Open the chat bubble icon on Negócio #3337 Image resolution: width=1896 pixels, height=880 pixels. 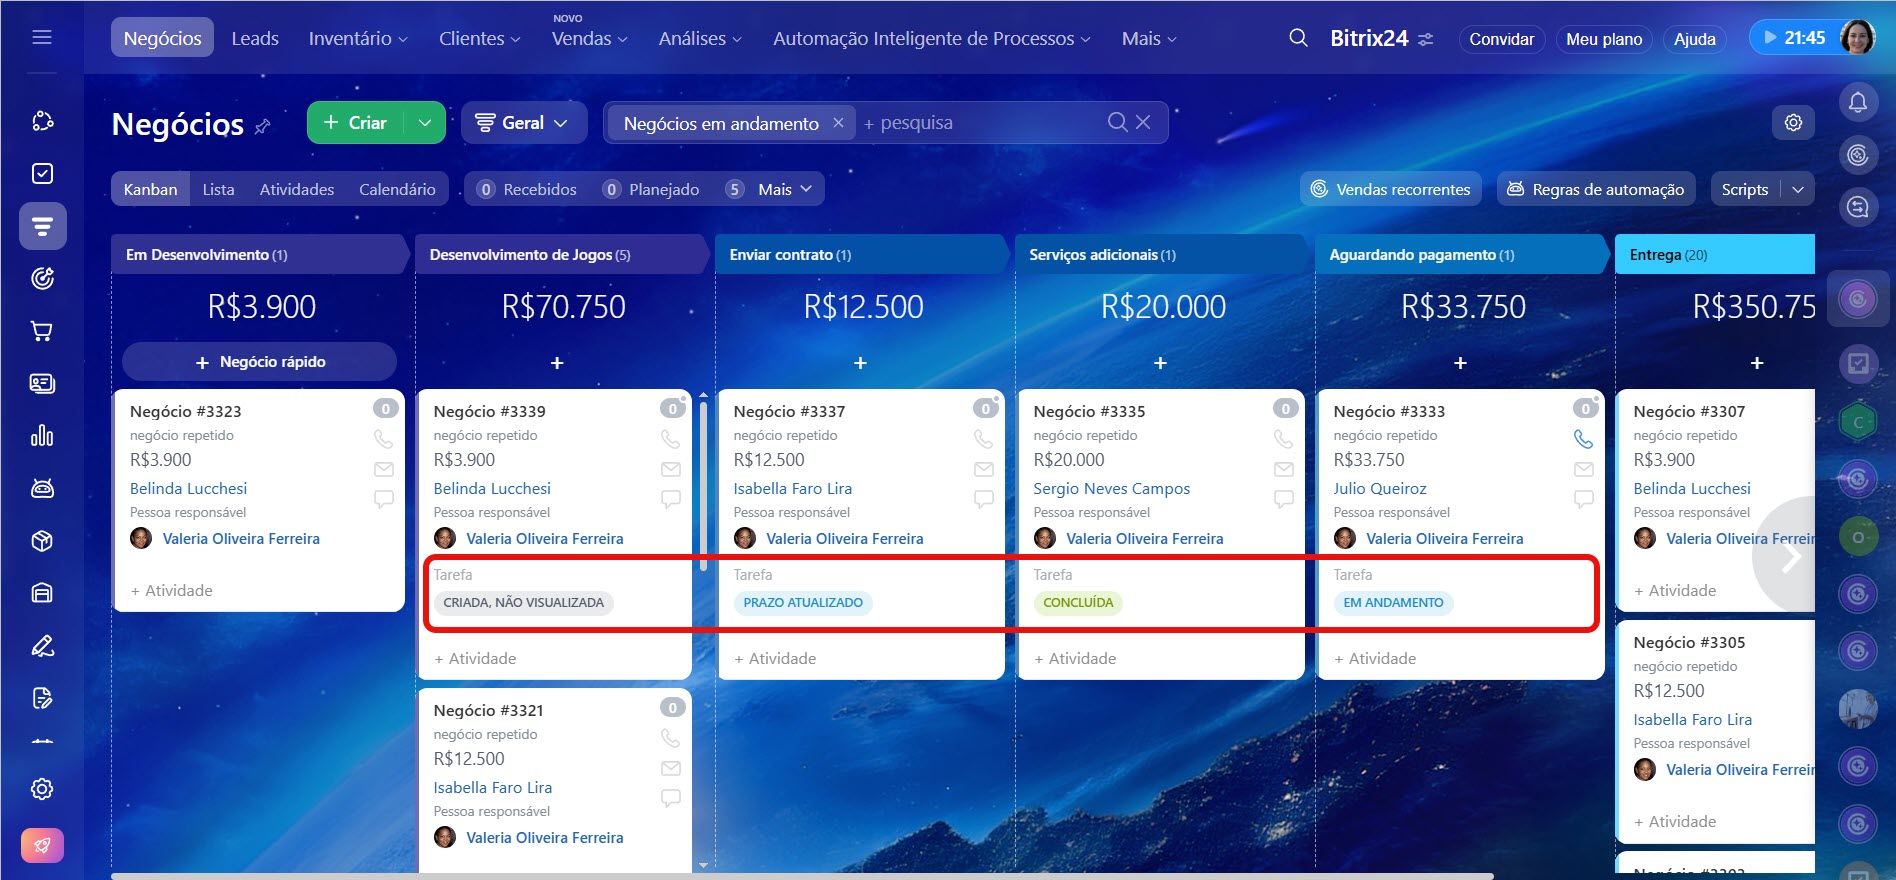pyautogui.click(x=984, y=498)
